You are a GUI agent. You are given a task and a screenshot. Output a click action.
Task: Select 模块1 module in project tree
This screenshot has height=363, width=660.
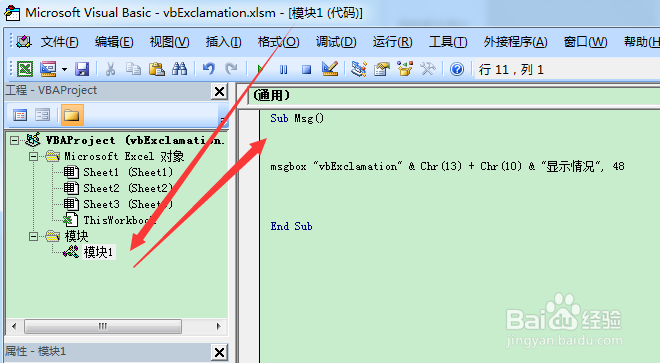coord(98,252)
